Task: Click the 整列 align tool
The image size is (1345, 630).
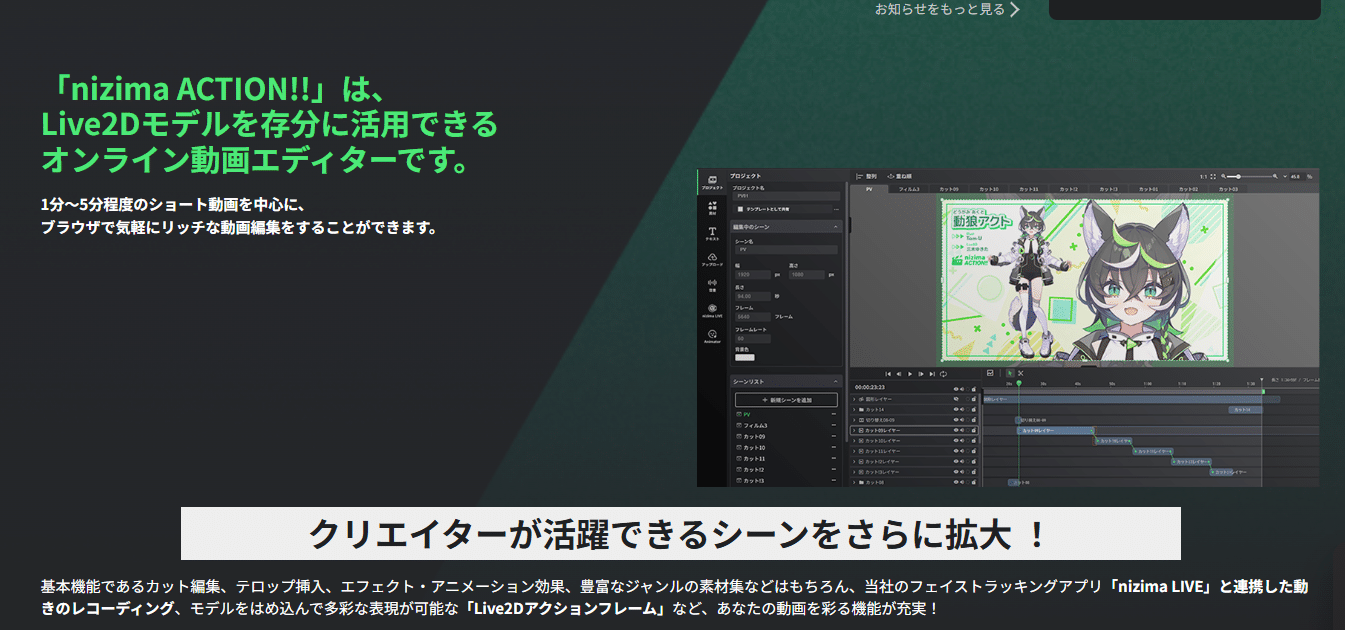Action: (865, 176)
